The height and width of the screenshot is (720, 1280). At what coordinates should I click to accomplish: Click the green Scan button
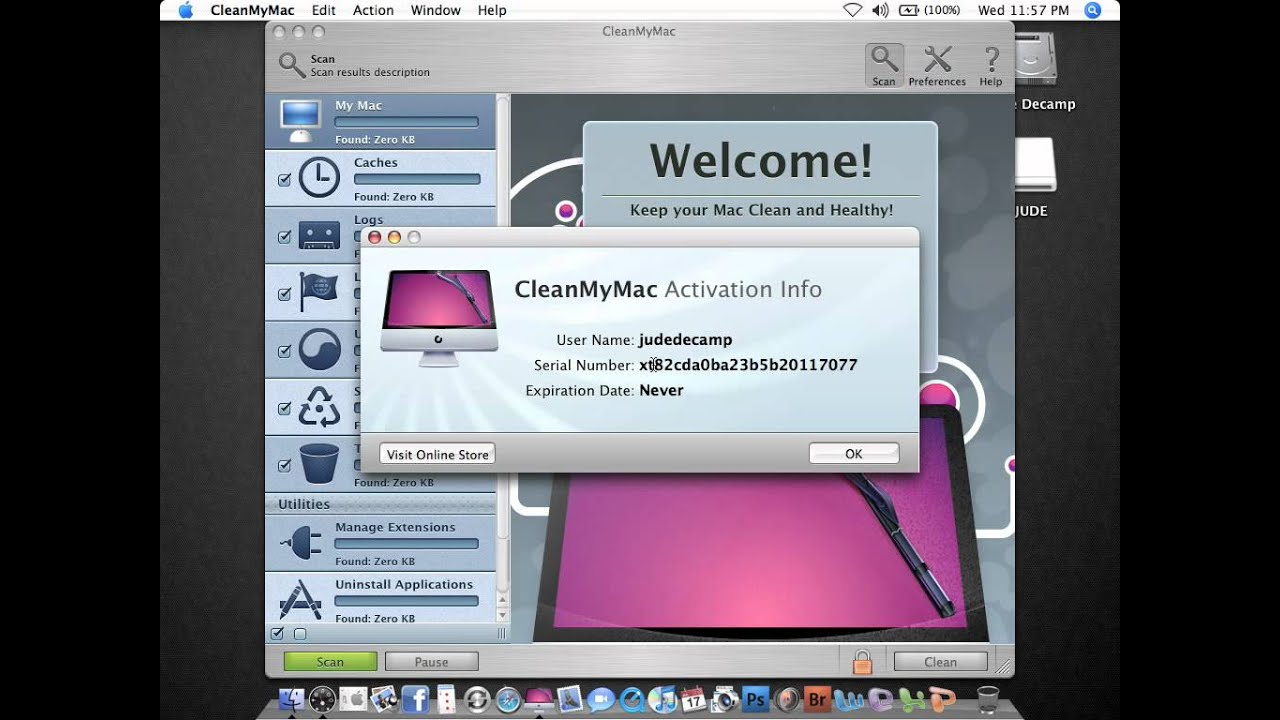tap(330, 661)
